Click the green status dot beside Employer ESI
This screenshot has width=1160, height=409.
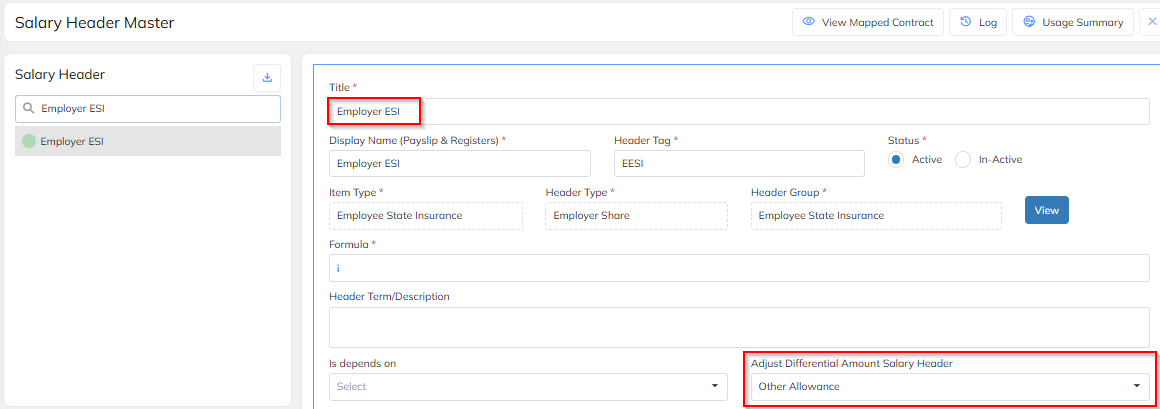tap(28, 141)
